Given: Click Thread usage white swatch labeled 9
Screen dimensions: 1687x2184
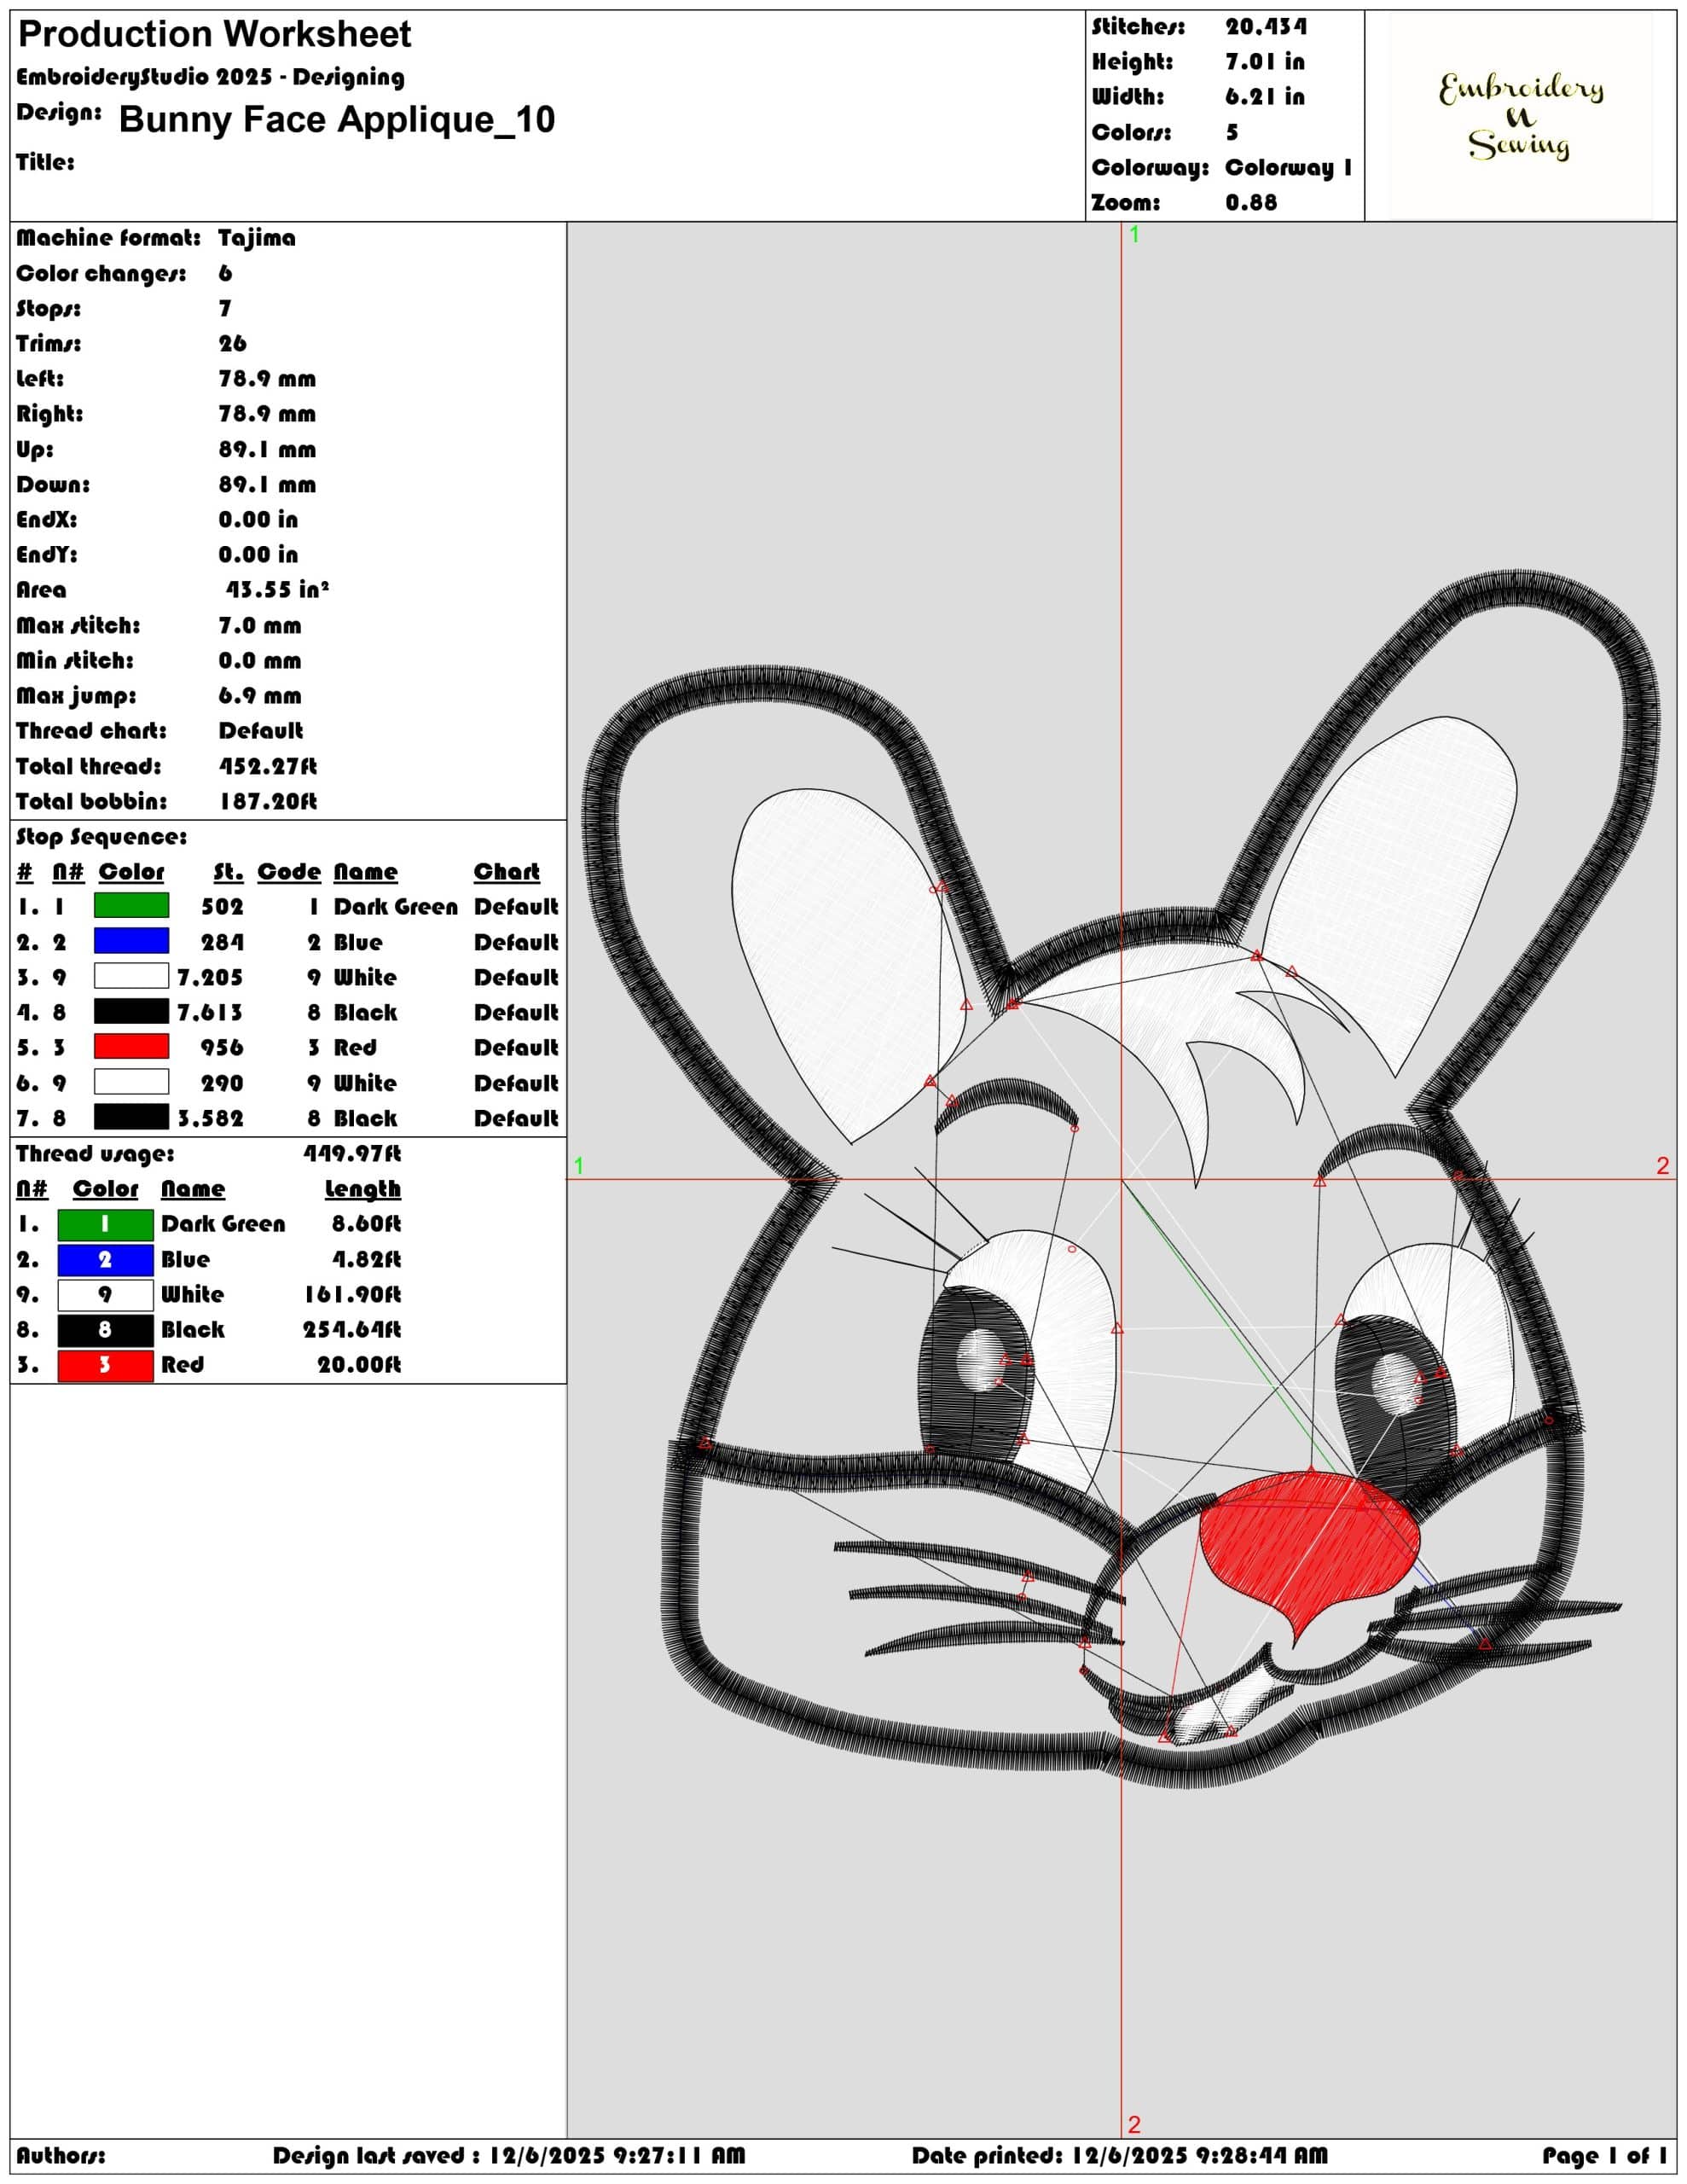Looking at the screenshot, I should pyautogui.click(x=105, y=1295).
